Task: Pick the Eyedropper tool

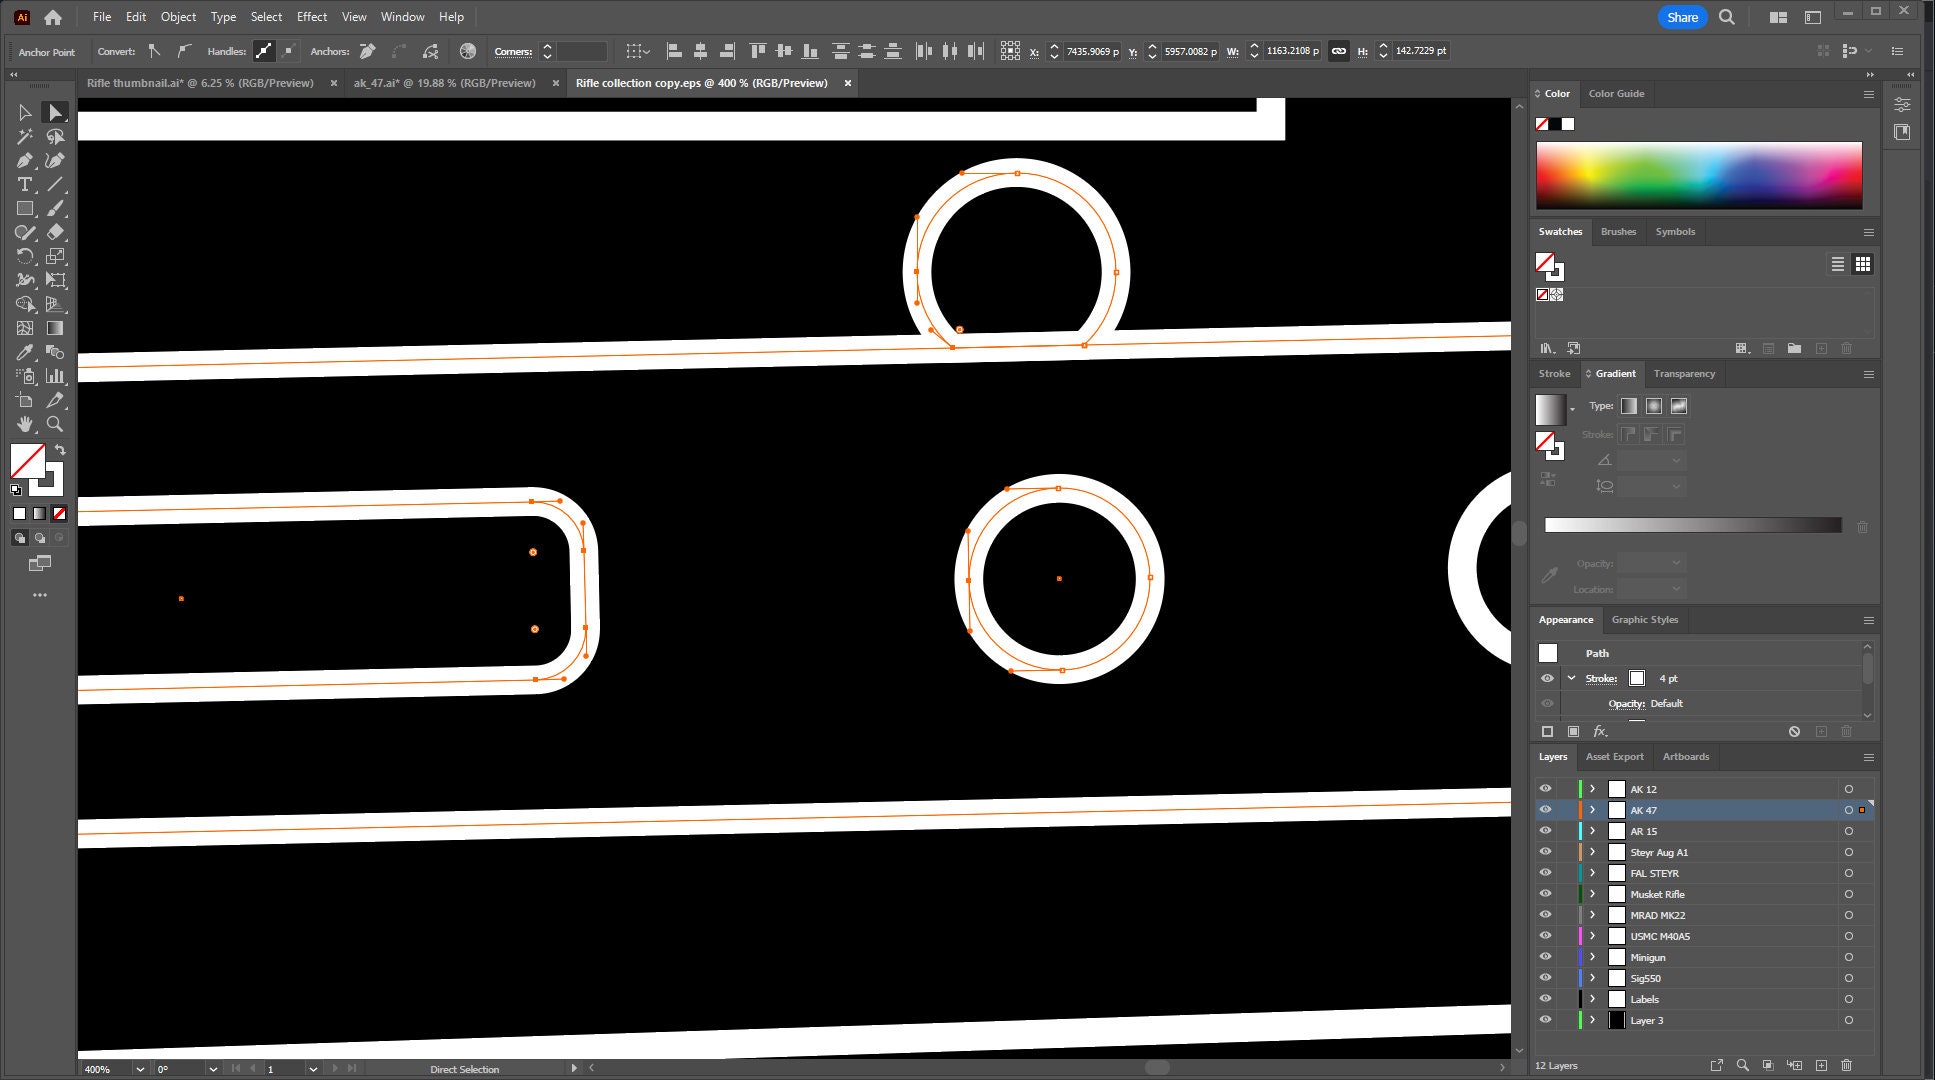Action: 25,352
